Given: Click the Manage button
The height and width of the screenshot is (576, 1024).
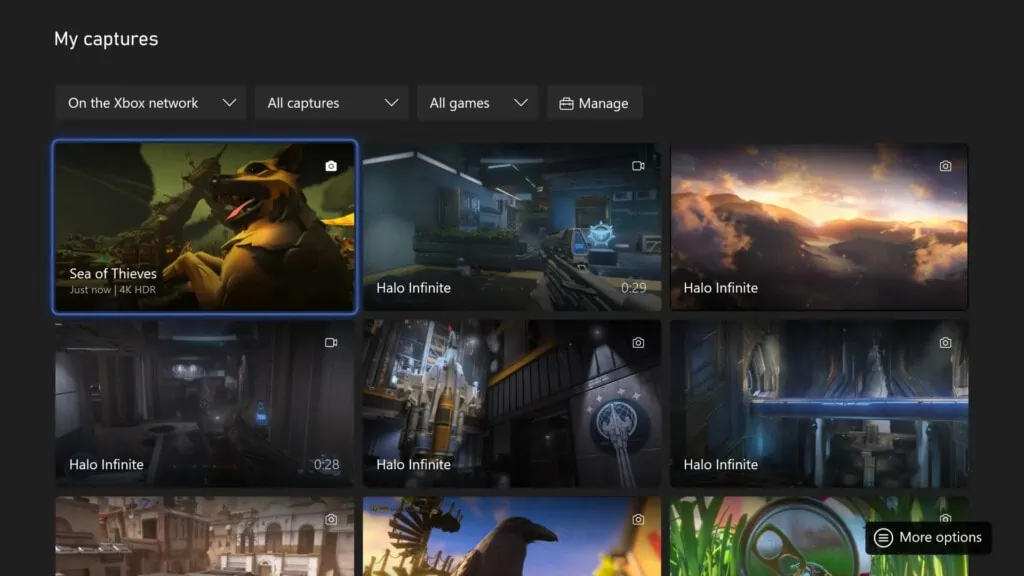Looking at the screenshot, I should [x=595, y=102].
